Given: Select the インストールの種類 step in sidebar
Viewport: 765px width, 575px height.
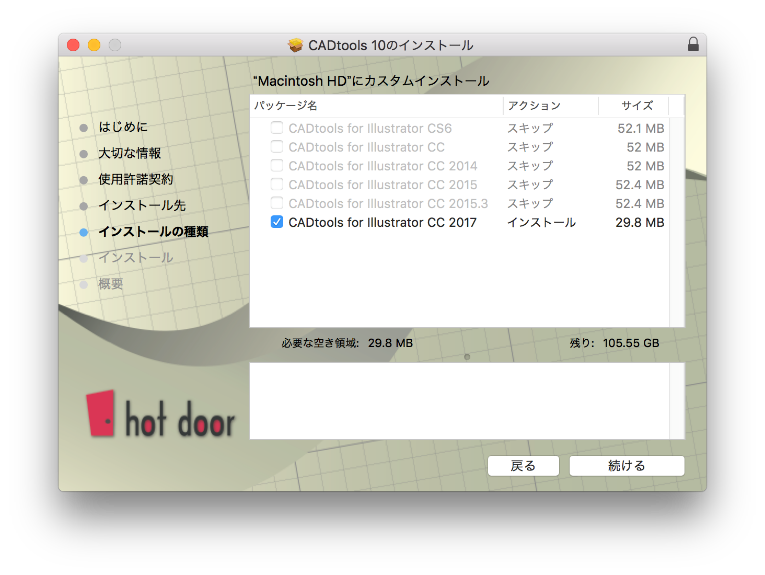Looking at the screenshot, I should pos(153,231).
